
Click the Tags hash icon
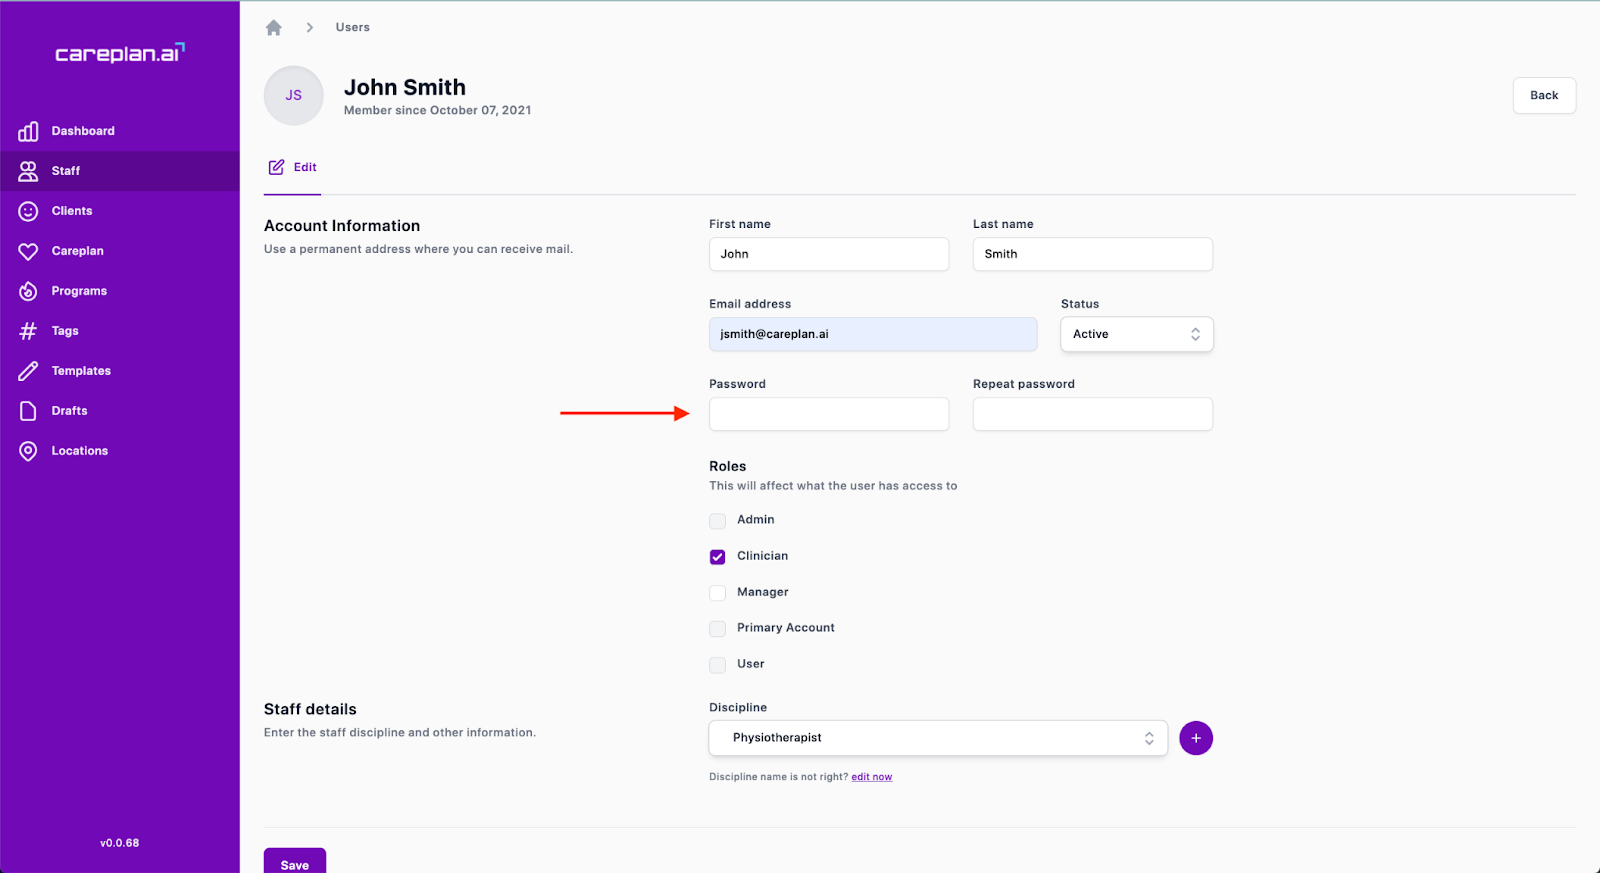pos(28,331)
